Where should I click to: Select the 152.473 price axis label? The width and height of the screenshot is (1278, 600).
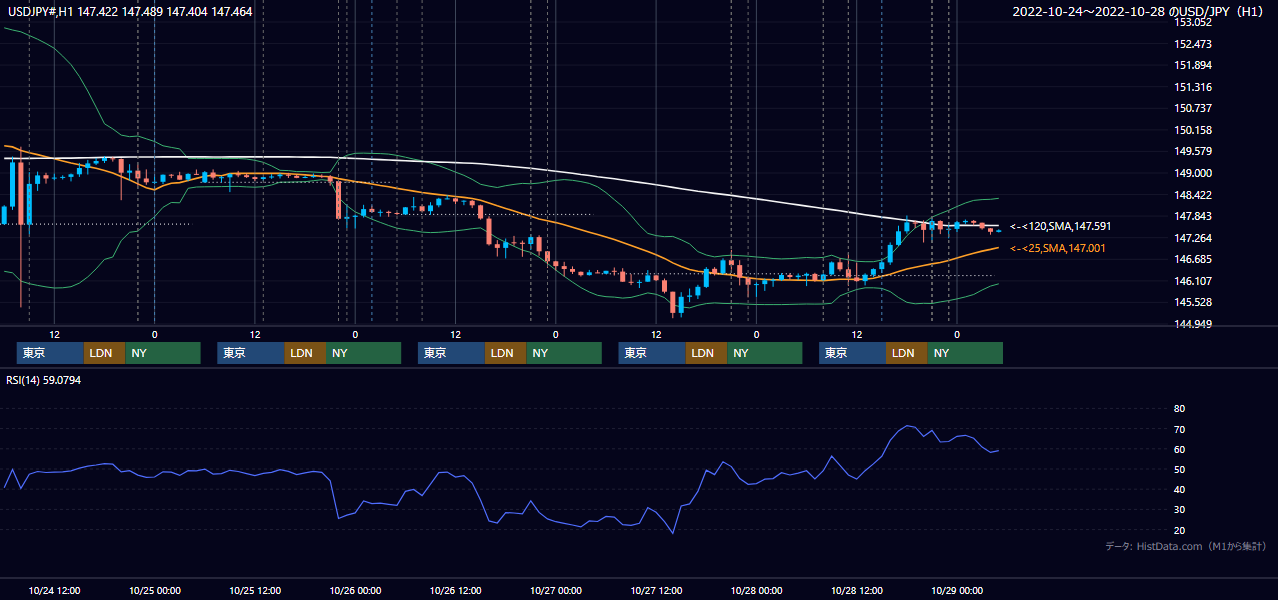(x=1193, y=44)
